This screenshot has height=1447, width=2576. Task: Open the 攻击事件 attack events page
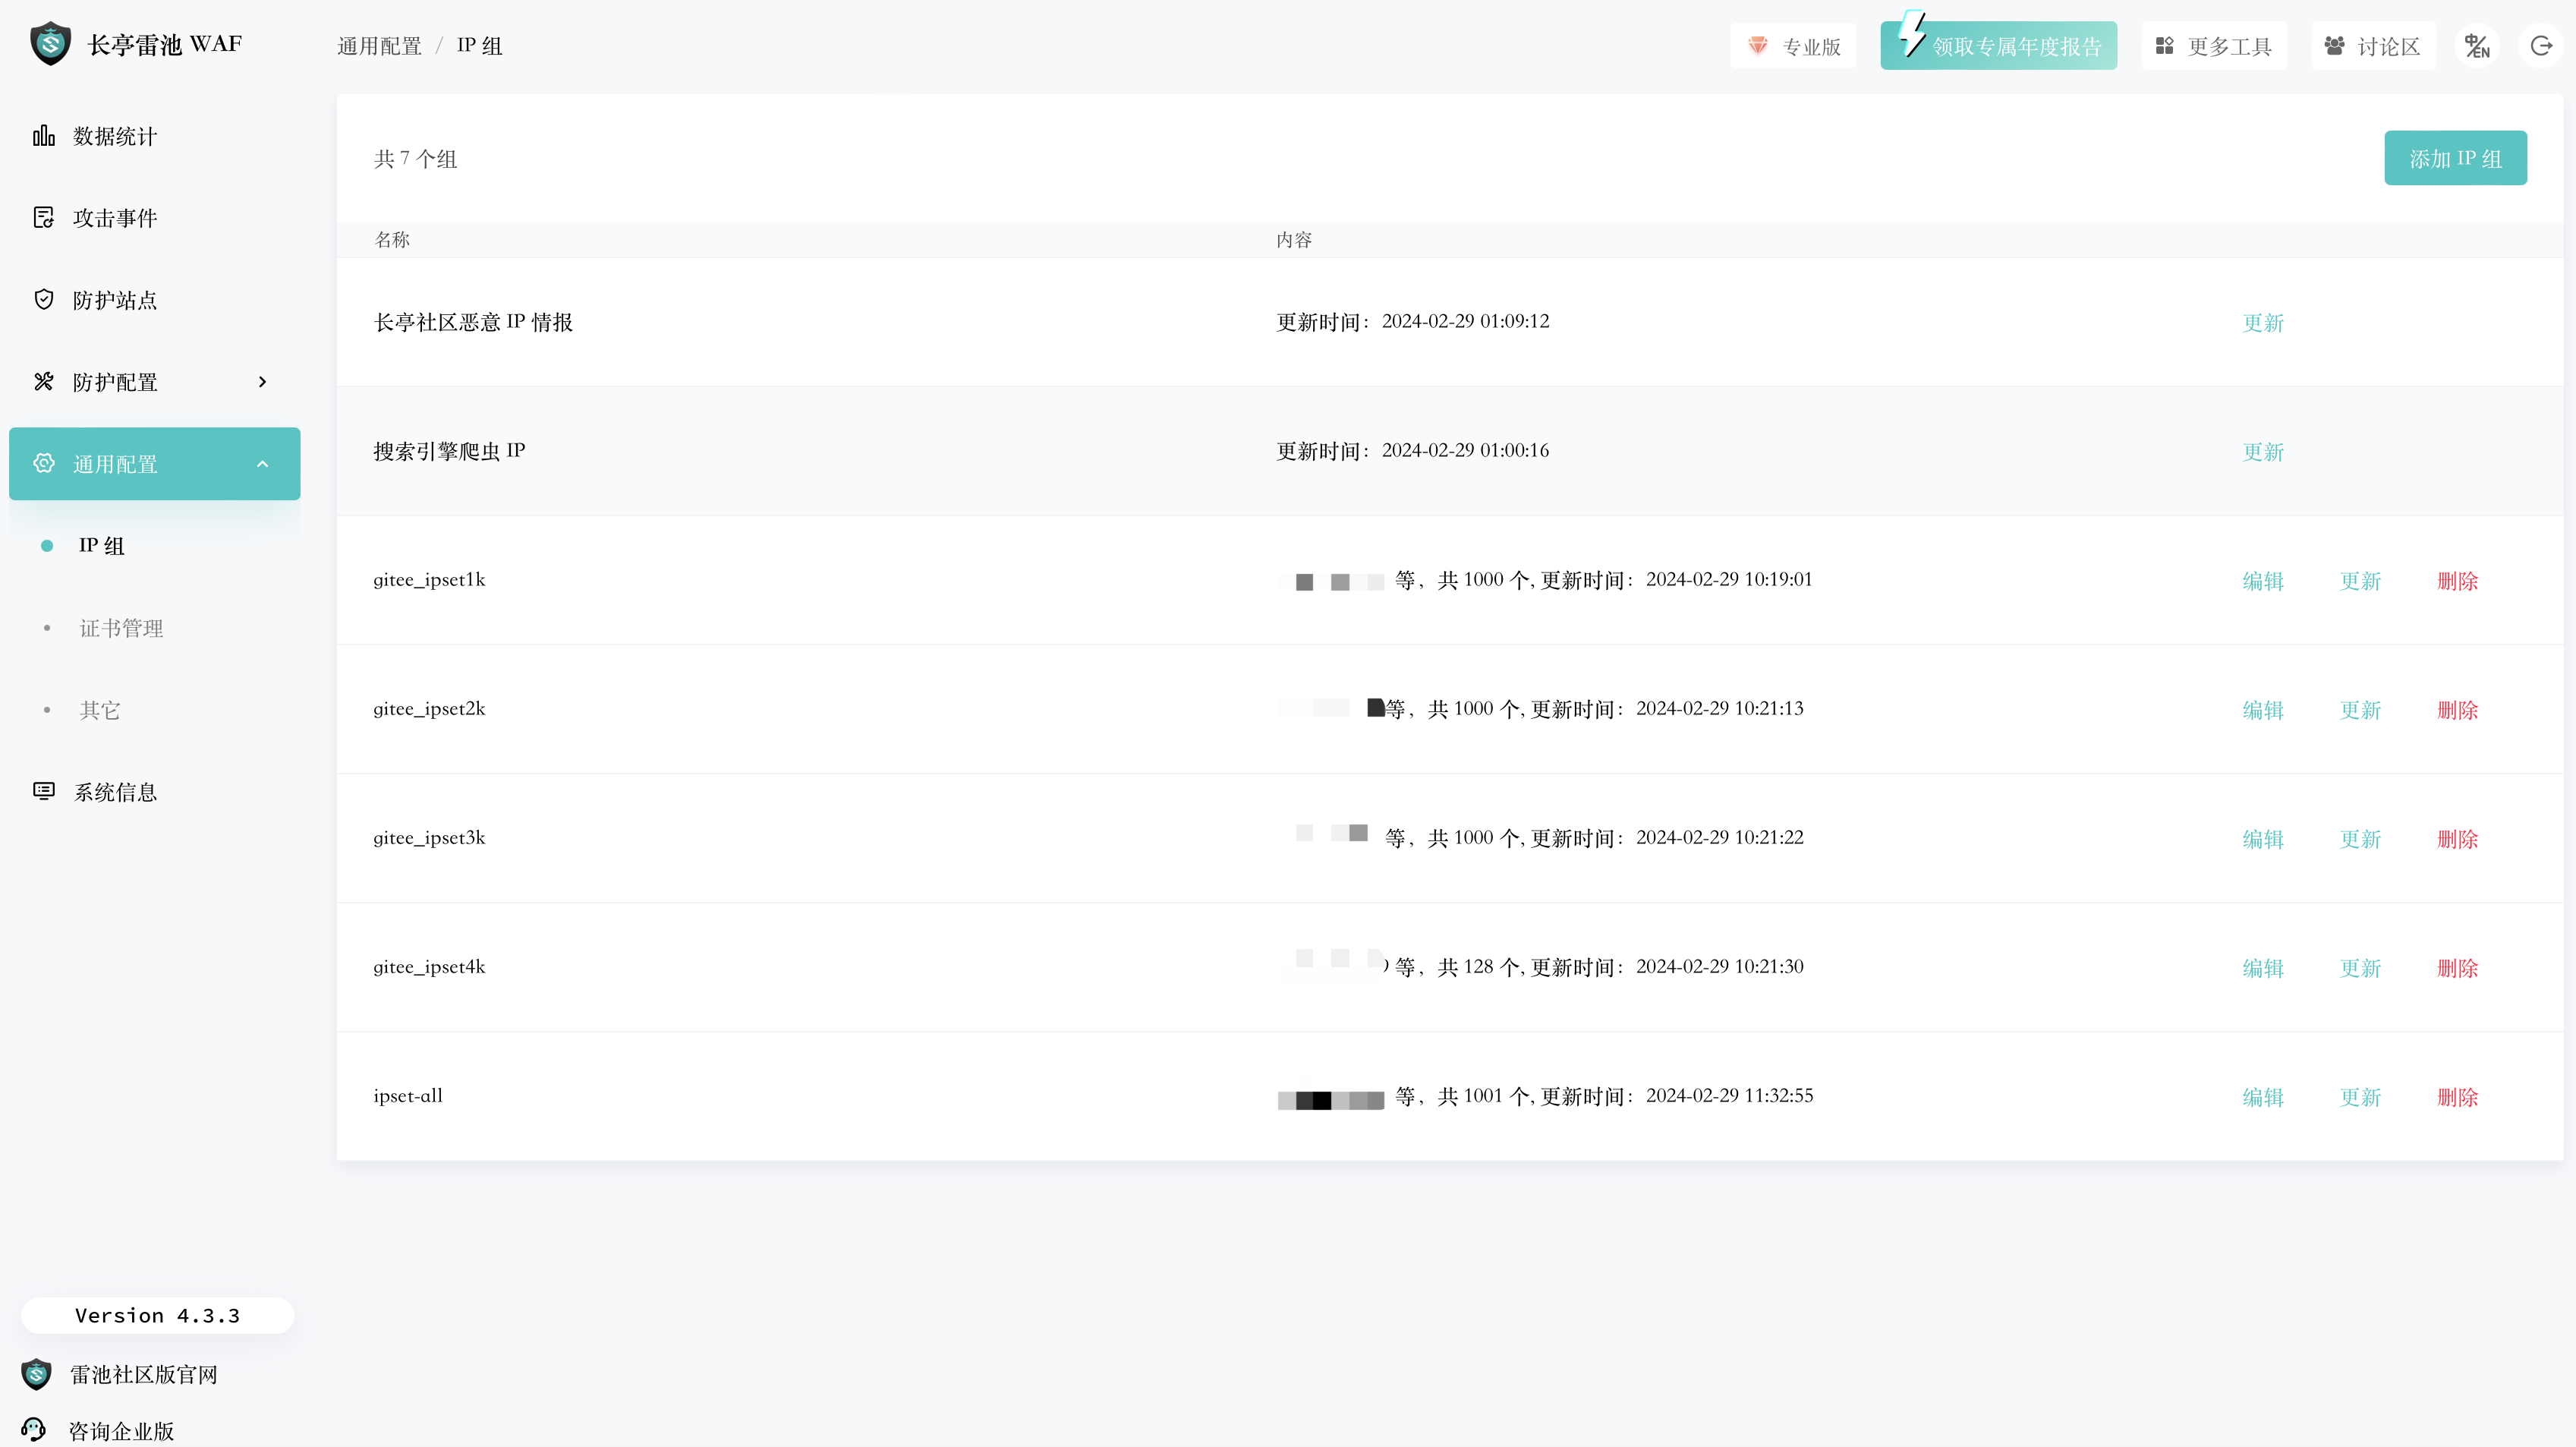114,218
